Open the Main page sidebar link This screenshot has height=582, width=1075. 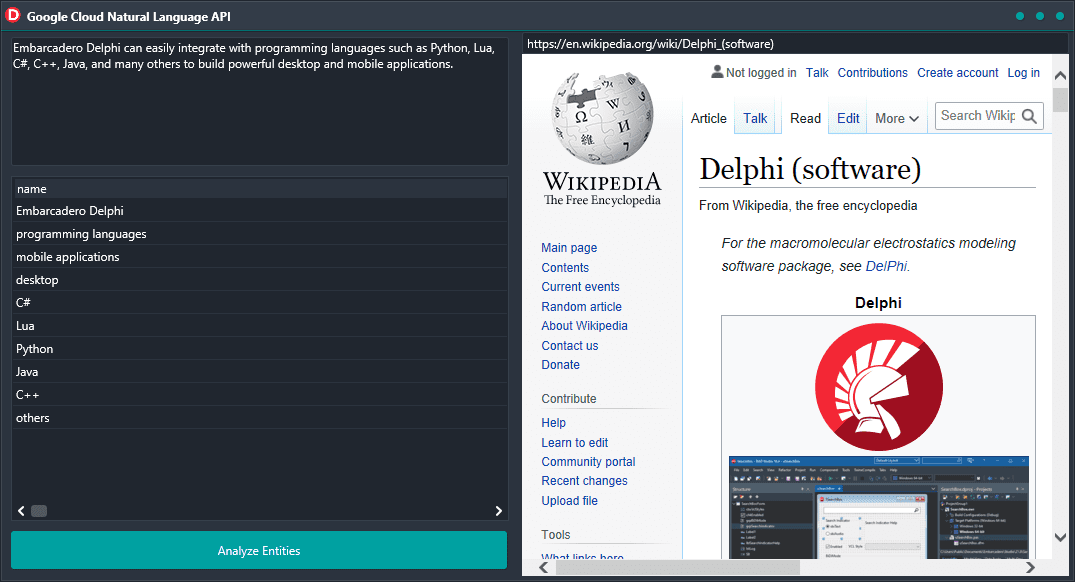(x=569, y=247)
